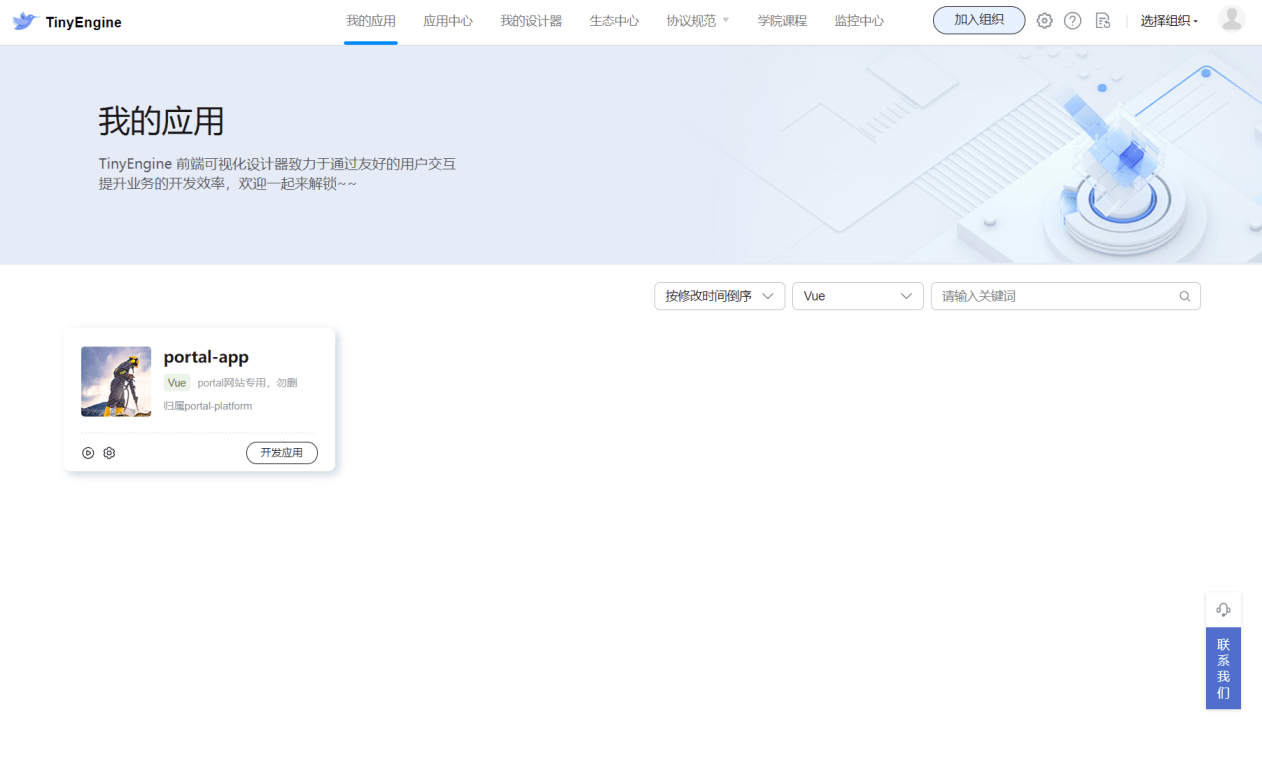Open the 生态中心 page

[x=613, y=18]
